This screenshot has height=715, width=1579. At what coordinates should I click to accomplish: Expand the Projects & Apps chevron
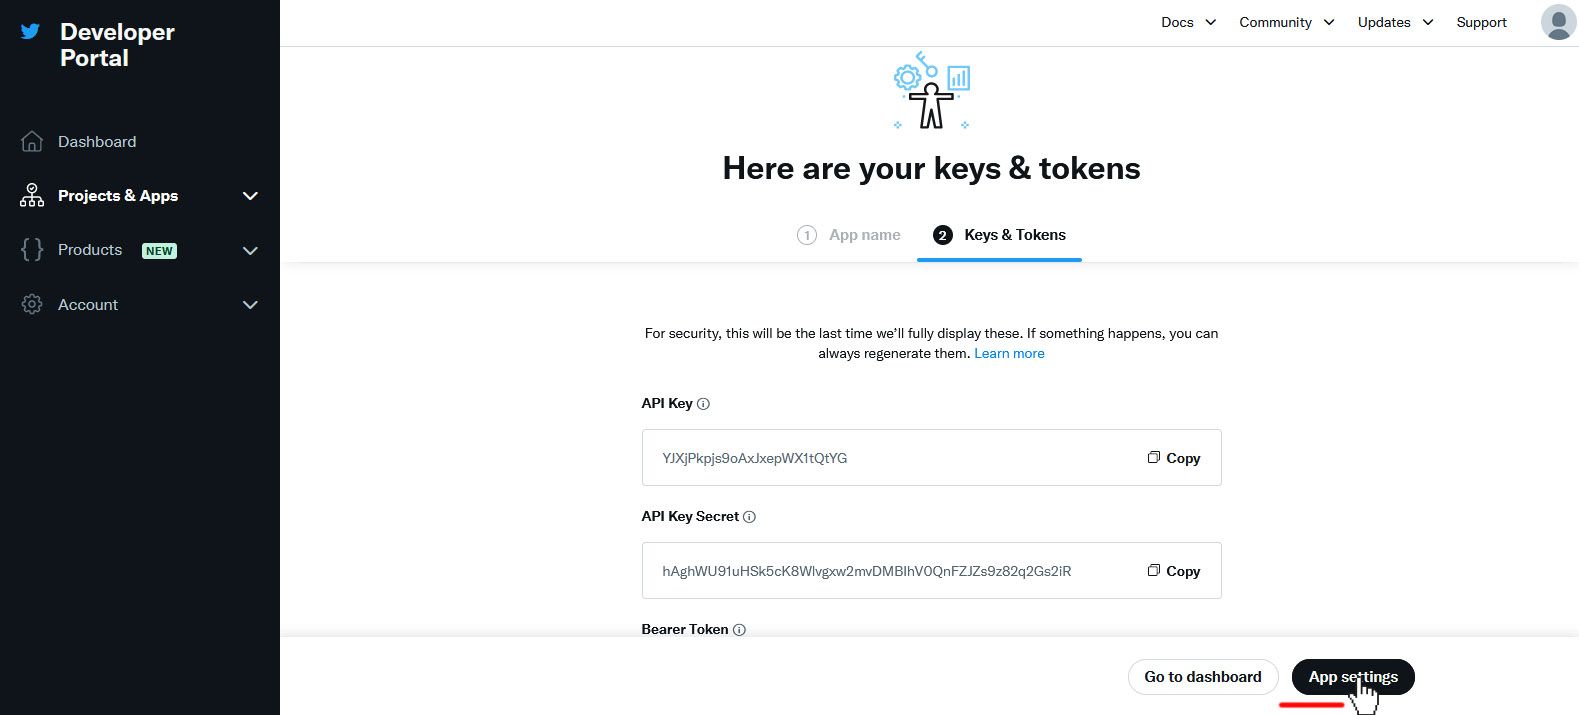click(x=250, y=196)
